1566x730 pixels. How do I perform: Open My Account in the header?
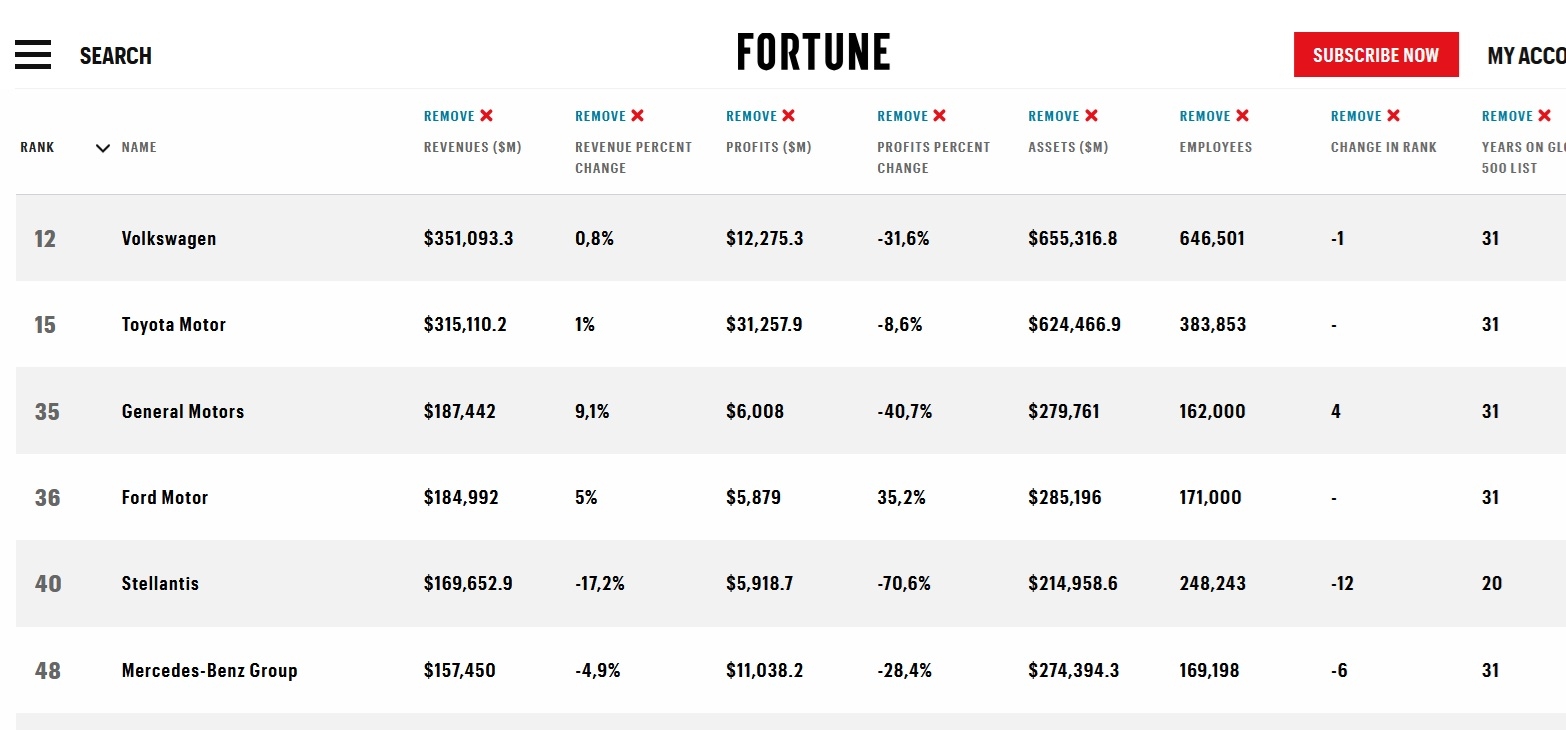pyautogui.click(x=1525, y=56)
